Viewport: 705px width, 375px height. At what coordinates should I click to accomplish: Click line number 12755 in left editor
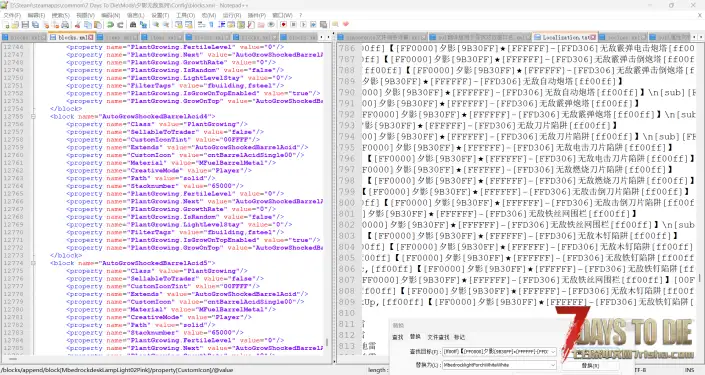(13, 116)
